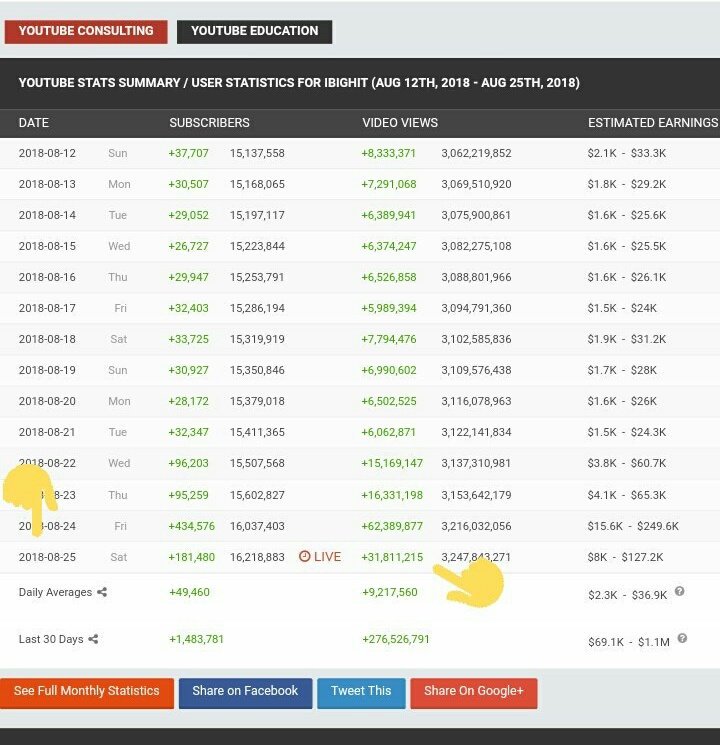Click total views 3,137,310,981
The width and height of the screenshot is (720, 745).
pyautogui.click(x=476, y=463)
